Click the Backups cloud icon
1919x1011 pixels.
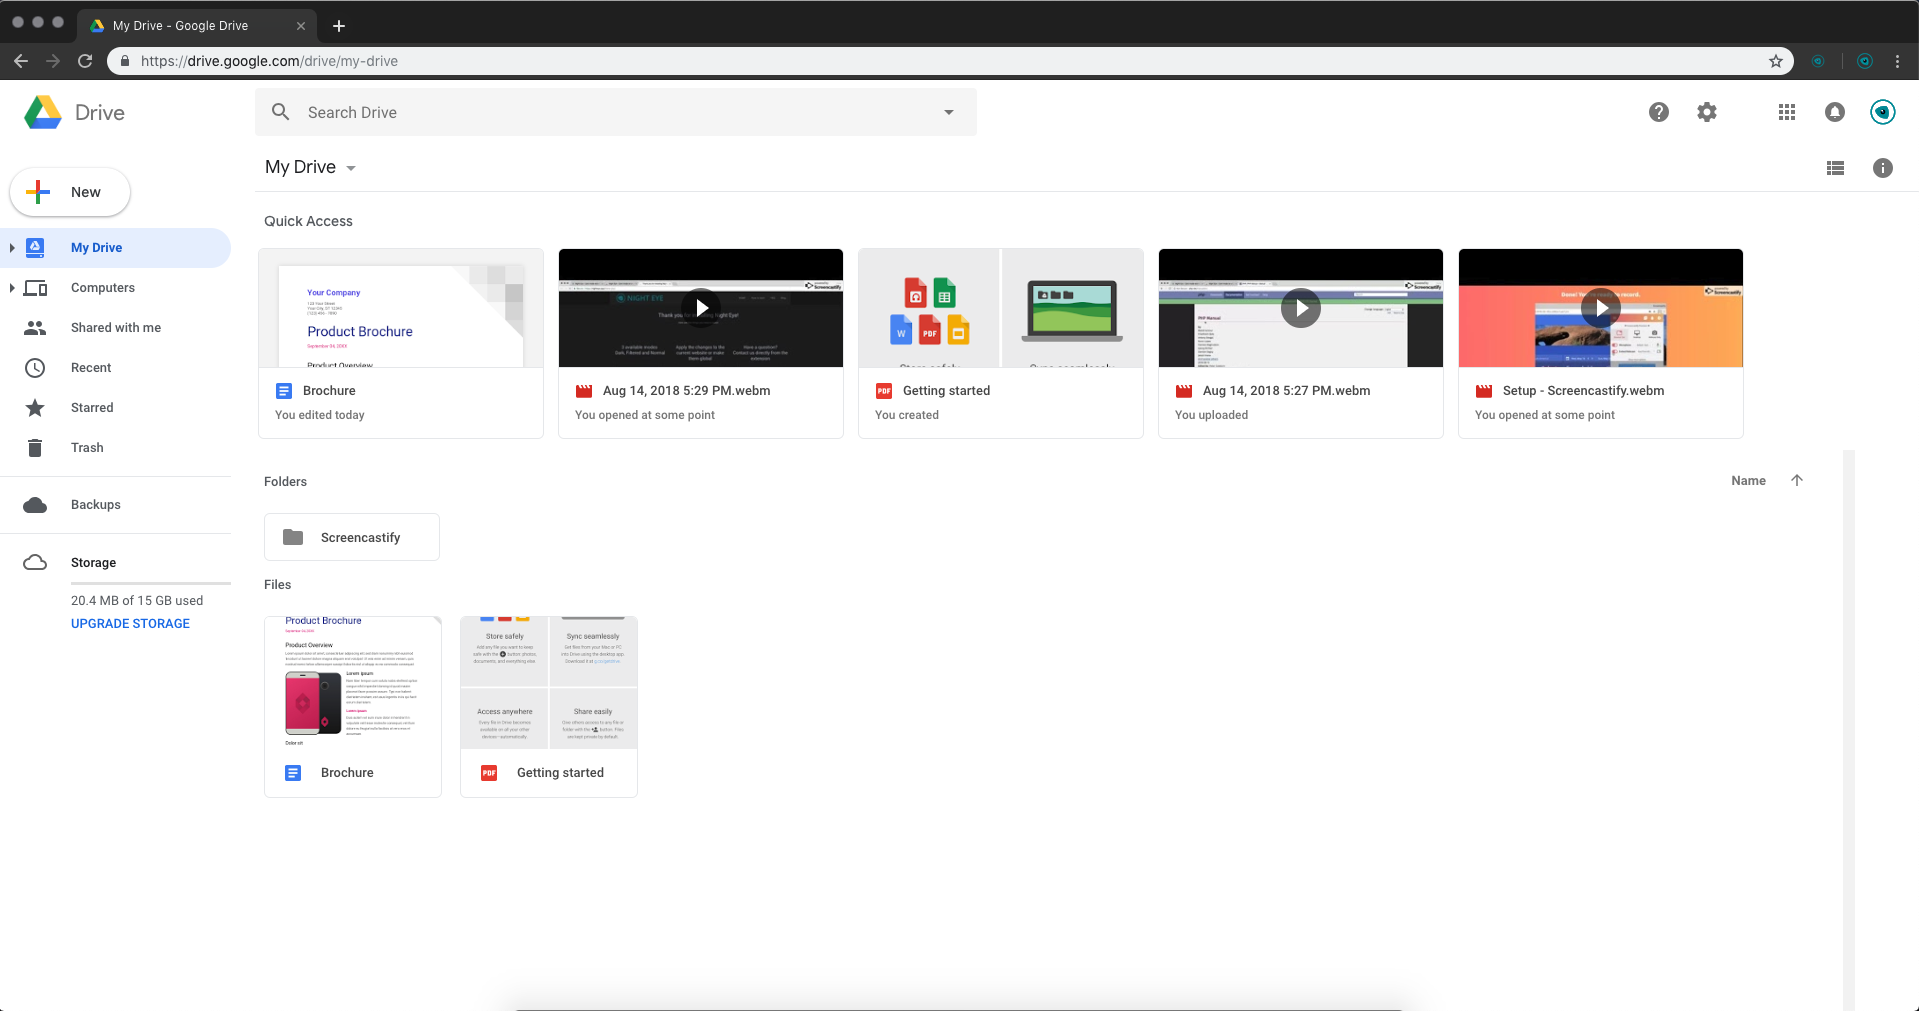point(35,504)
